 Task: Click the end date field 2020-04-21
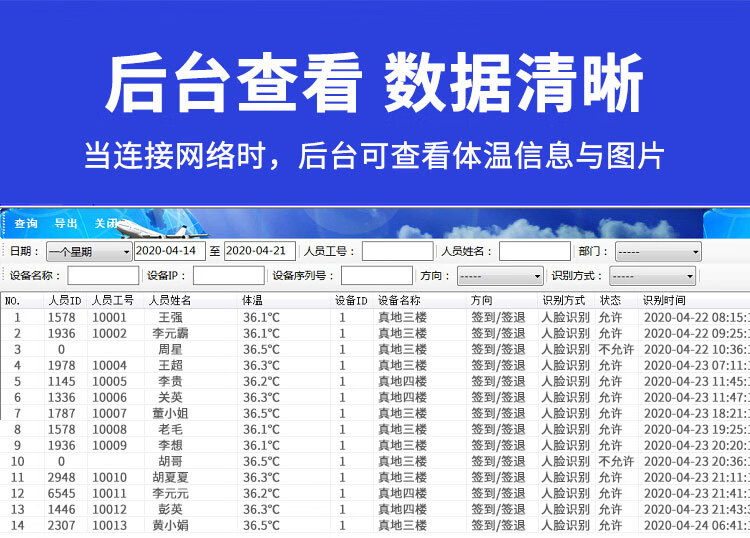tap(259, 251)
